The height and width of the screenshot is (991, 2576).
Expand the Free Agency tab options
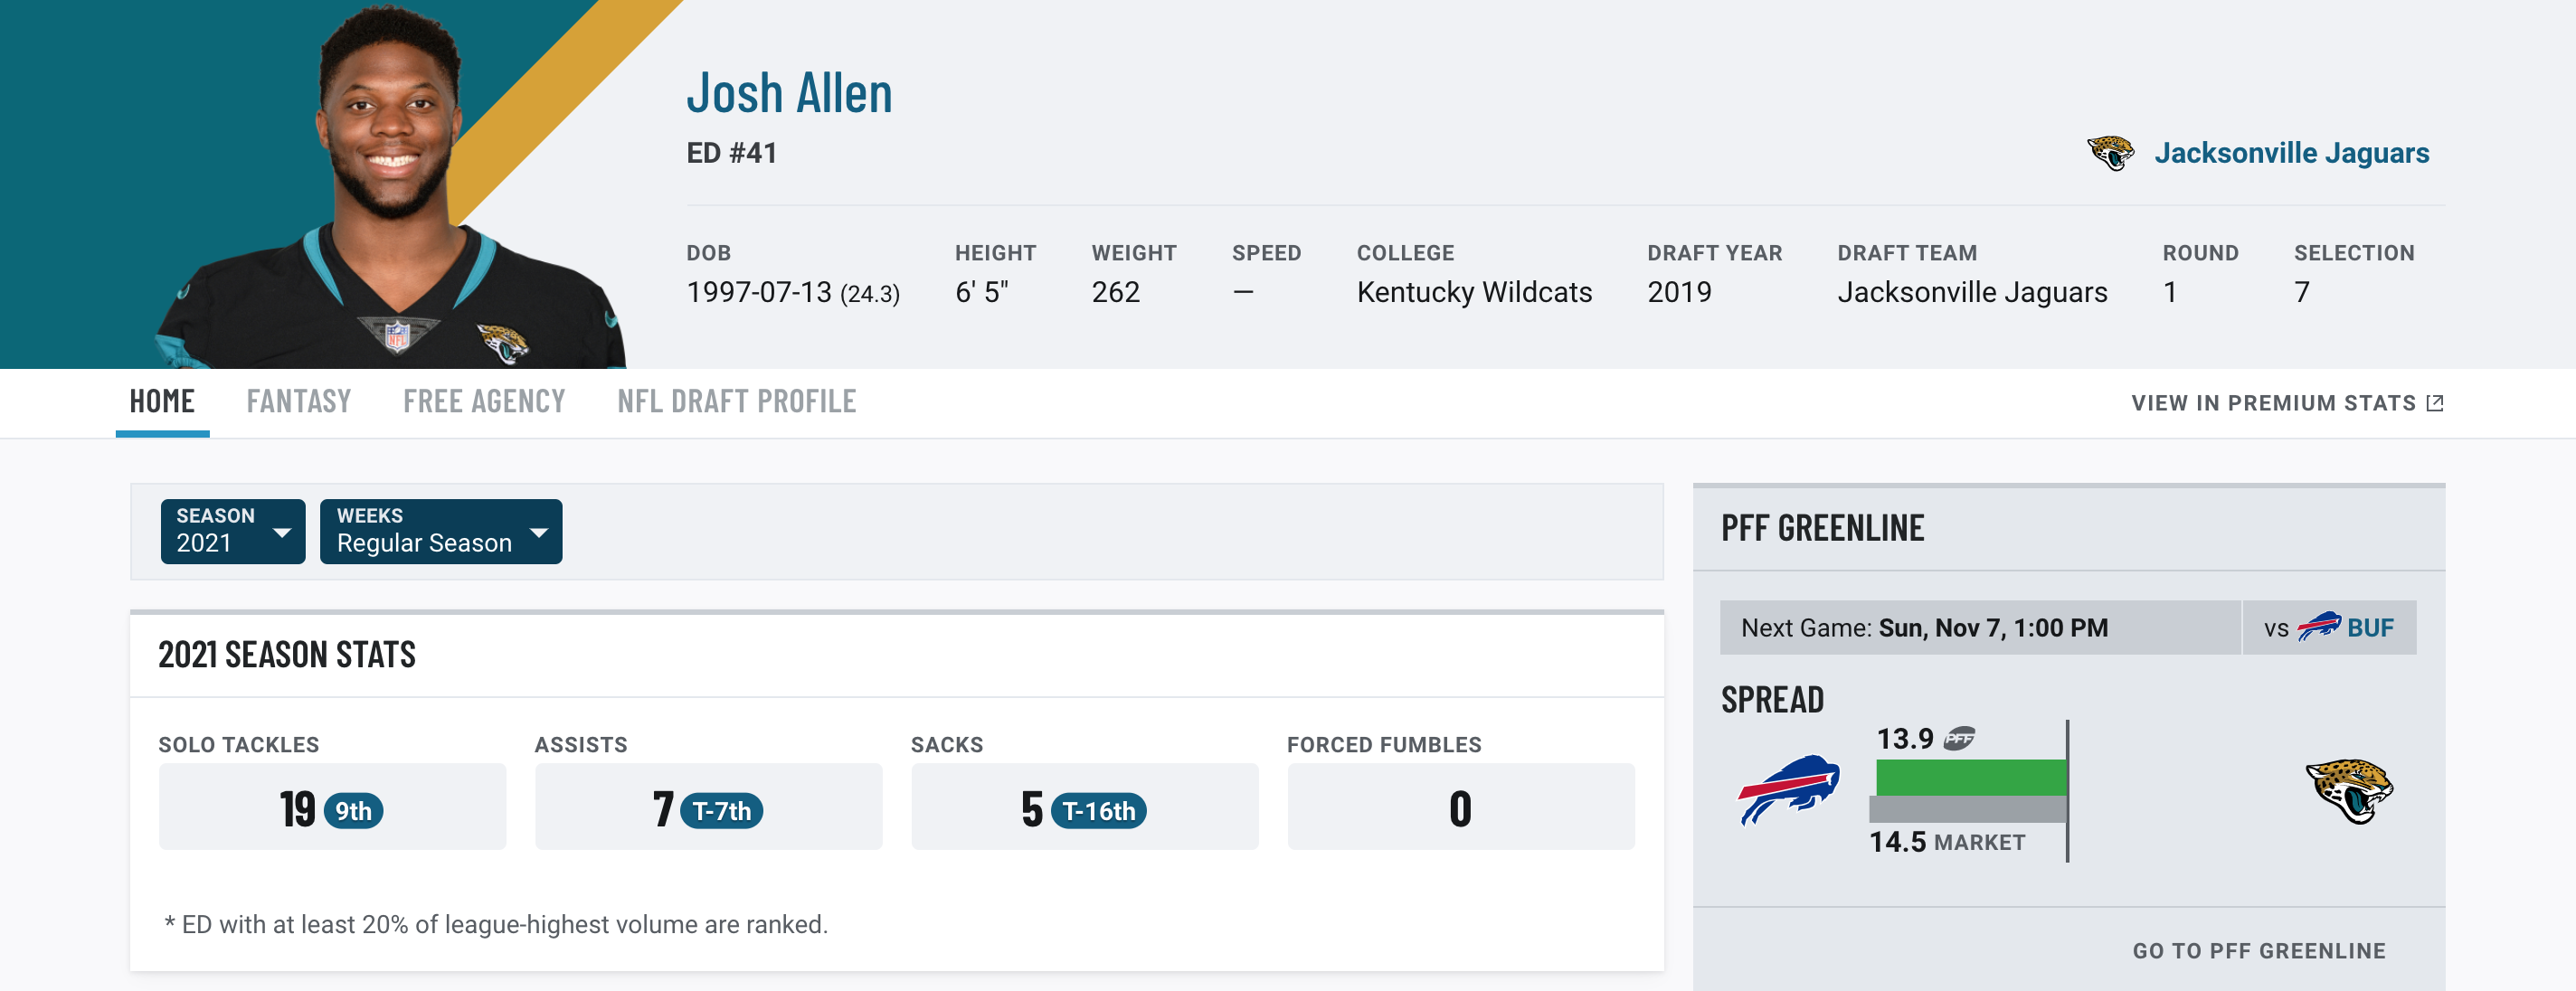[485, 400]
